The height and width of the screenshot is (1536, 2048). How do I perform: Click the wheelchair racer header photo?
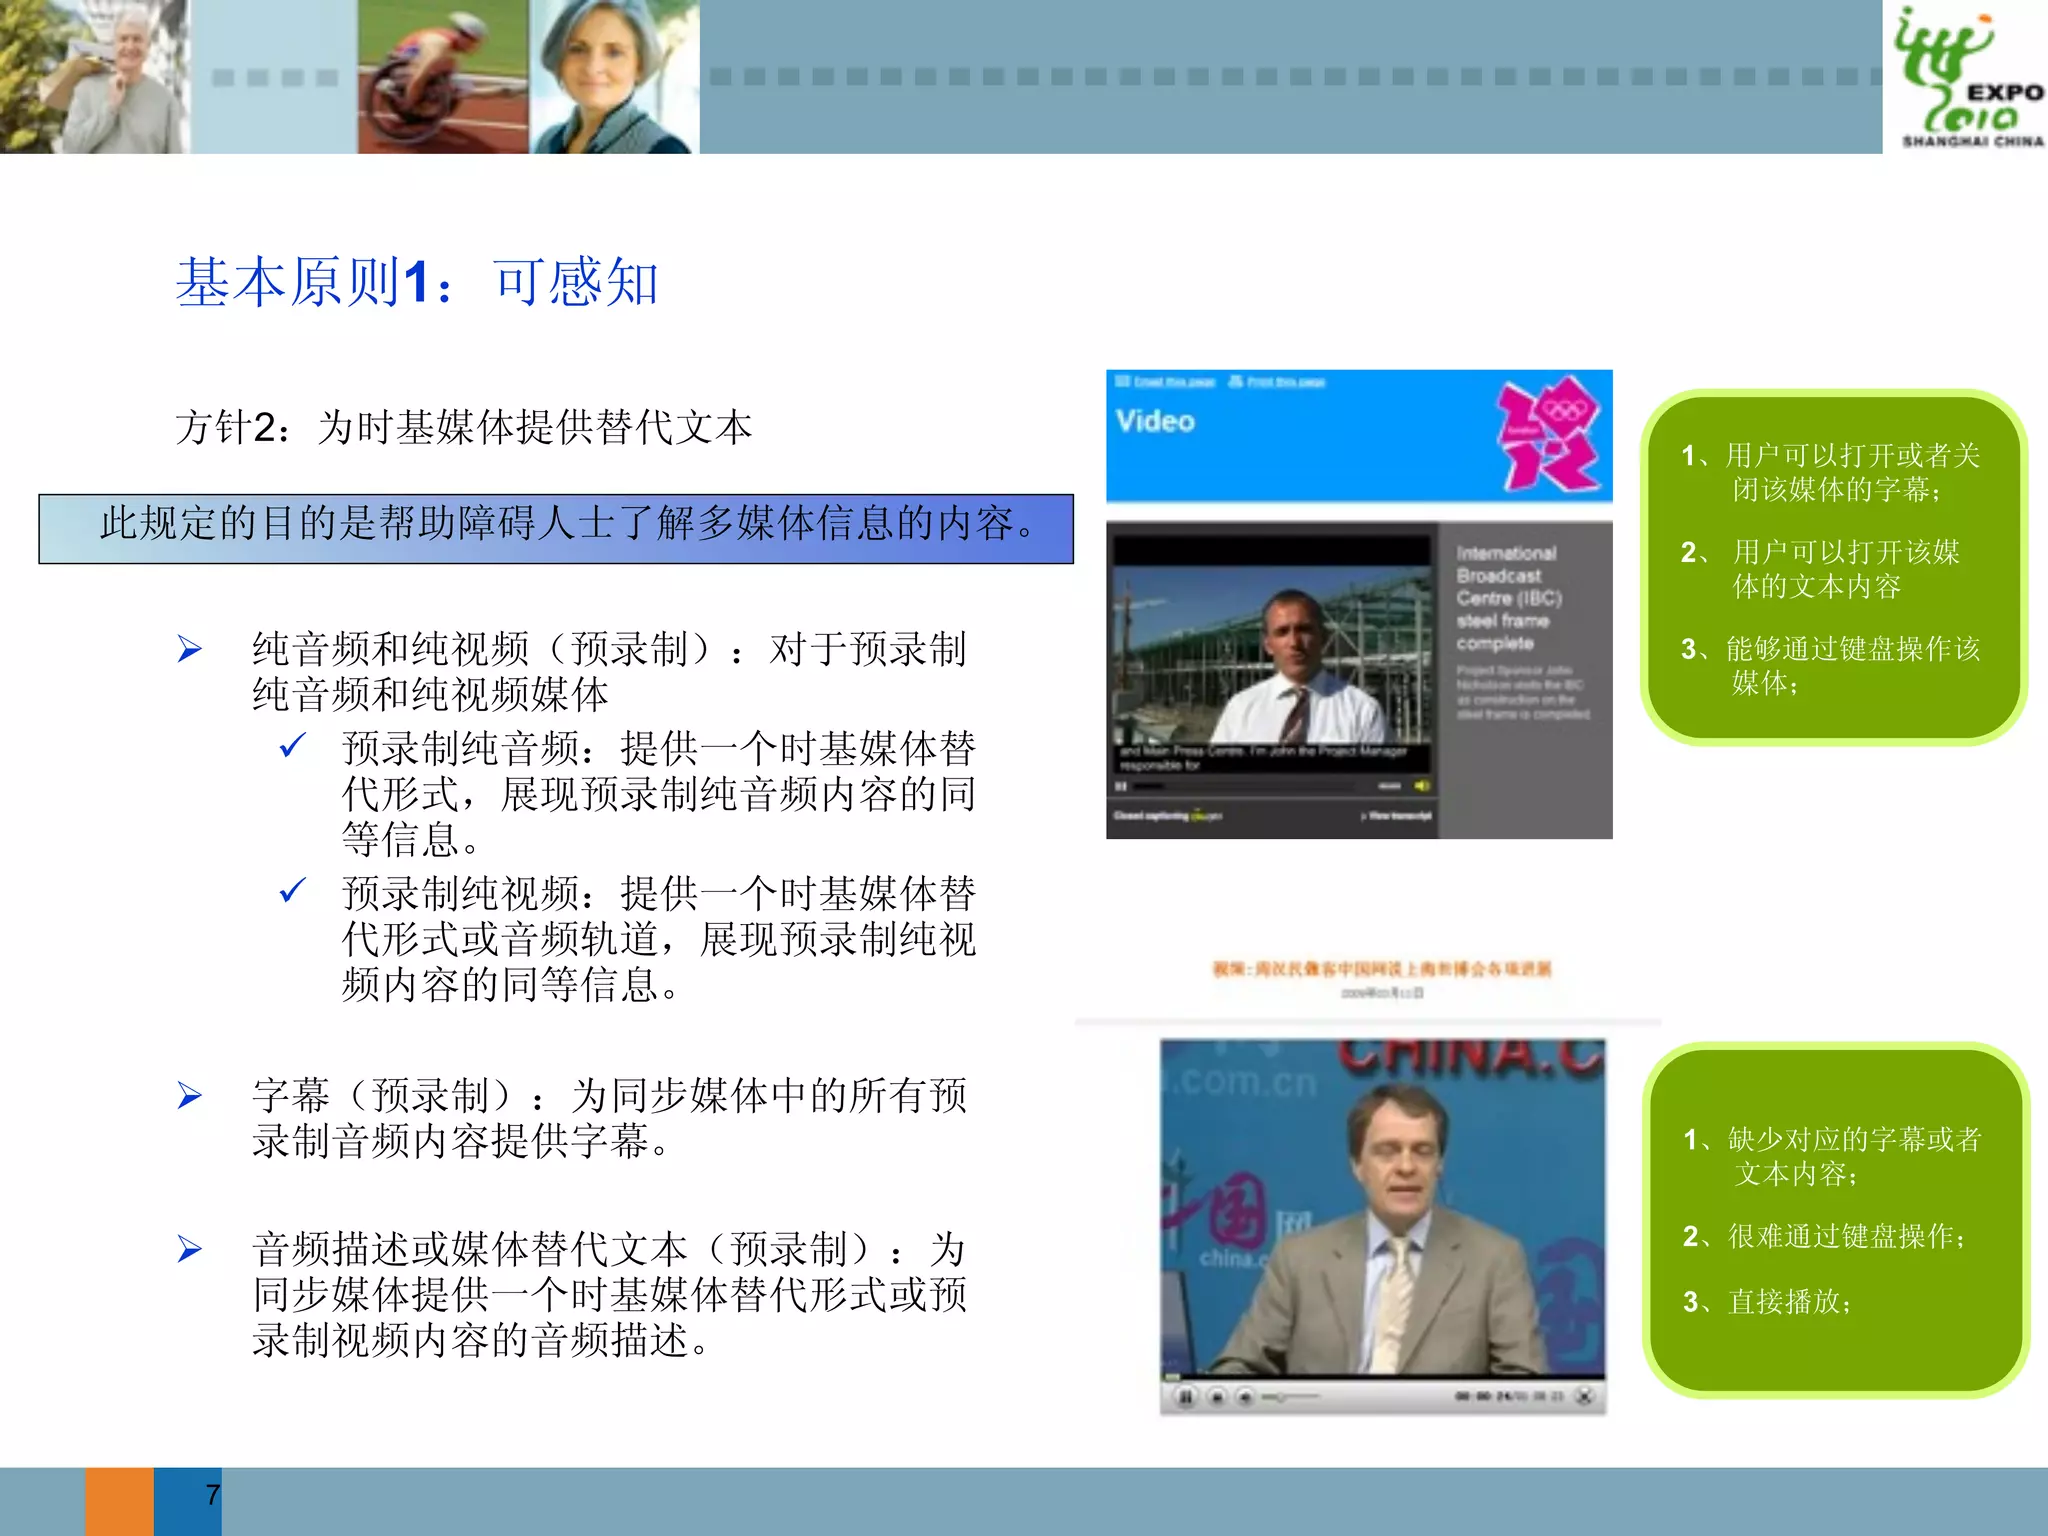pos(443,77)
